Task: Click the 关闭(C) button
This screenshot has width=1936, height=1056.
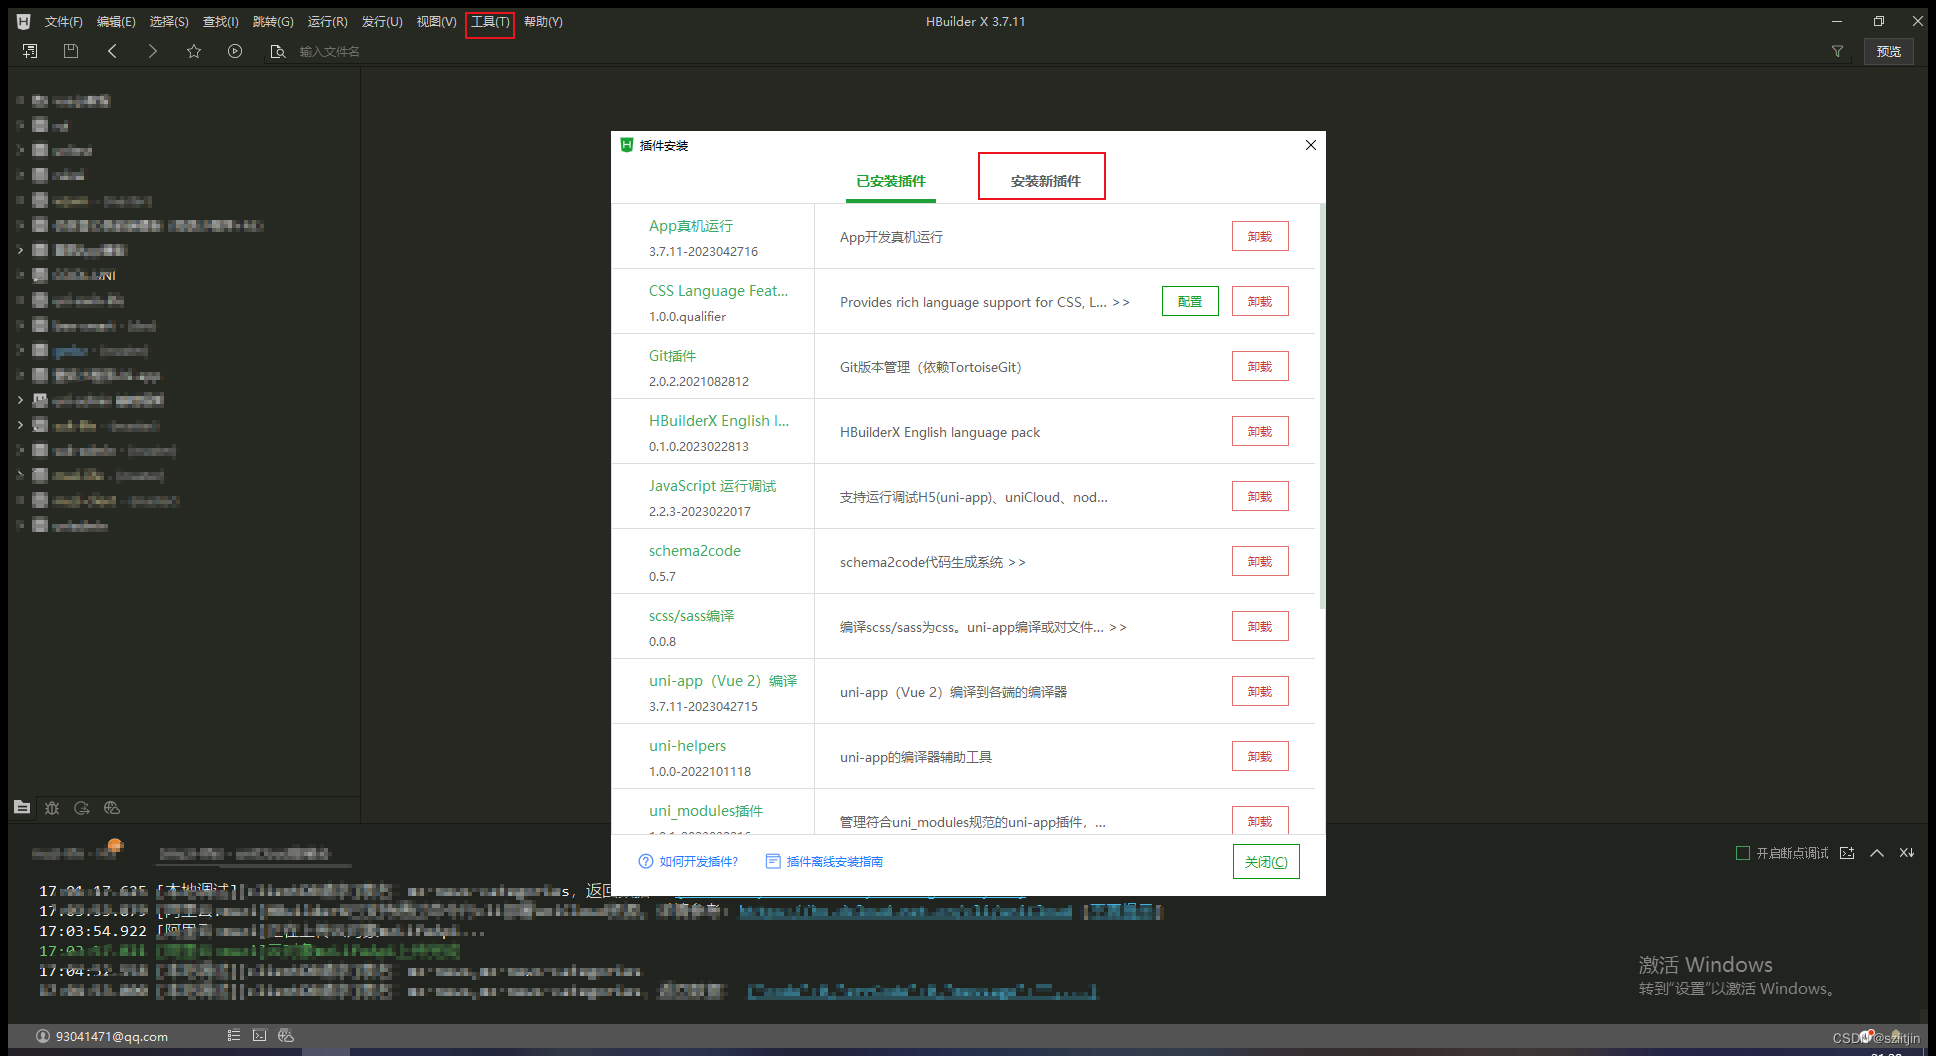Action: [1266, 862]
